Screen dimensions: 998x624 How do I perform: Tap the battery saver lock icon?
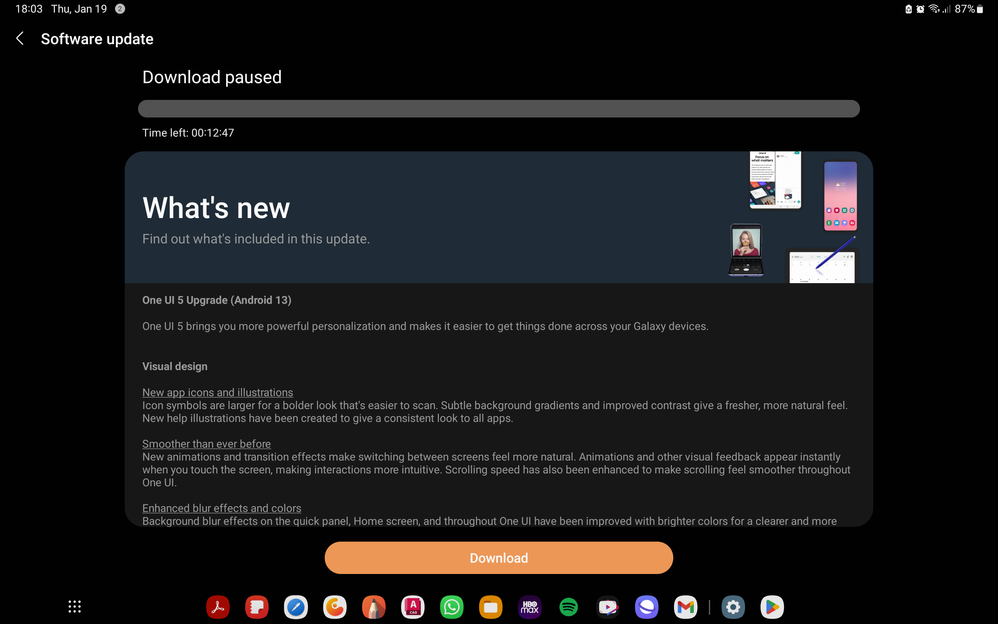point(908,9)
